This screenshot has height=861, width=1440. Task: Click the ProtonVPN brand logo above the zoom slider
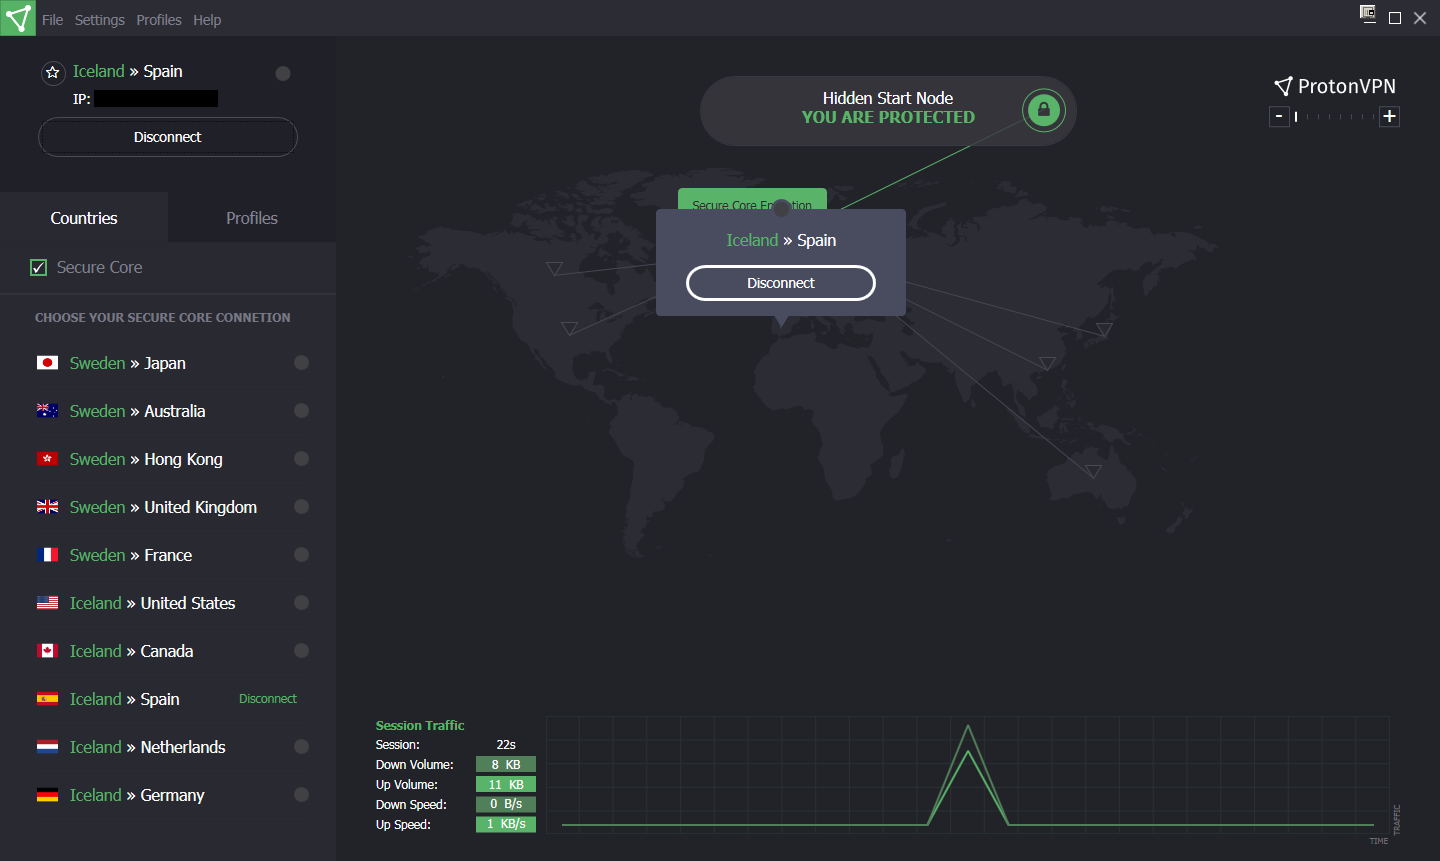[1334, 86]
